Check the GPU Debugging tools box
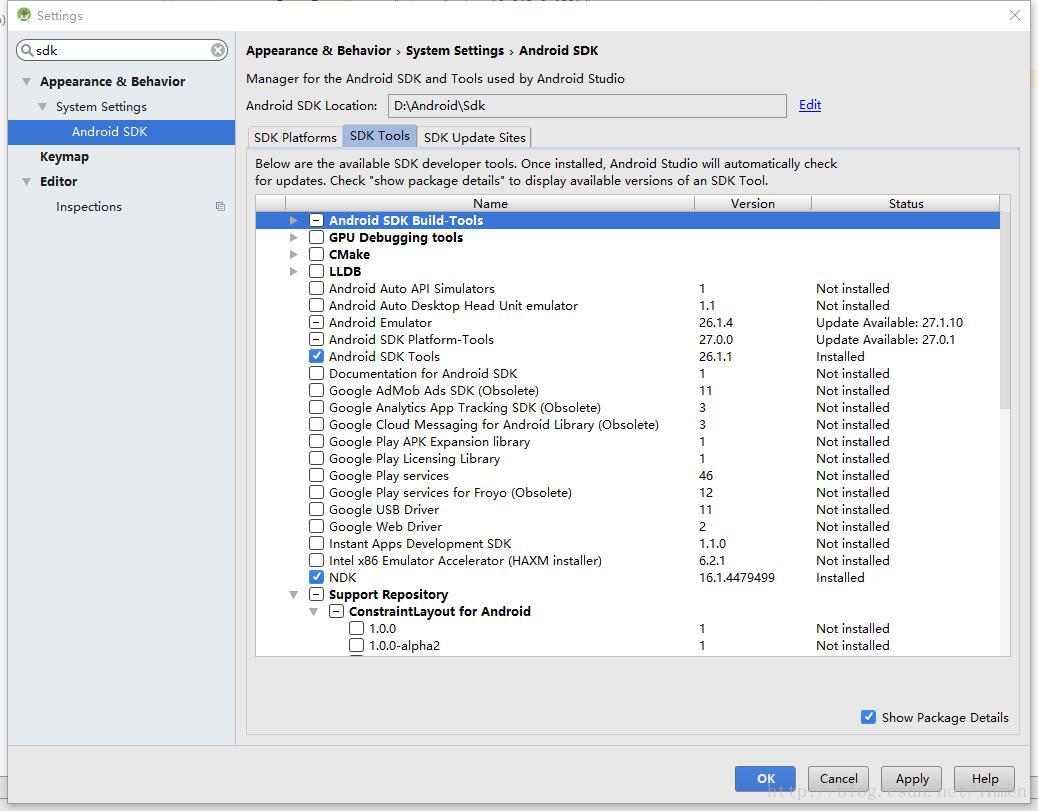The image size is (1038, 811). 316,237
